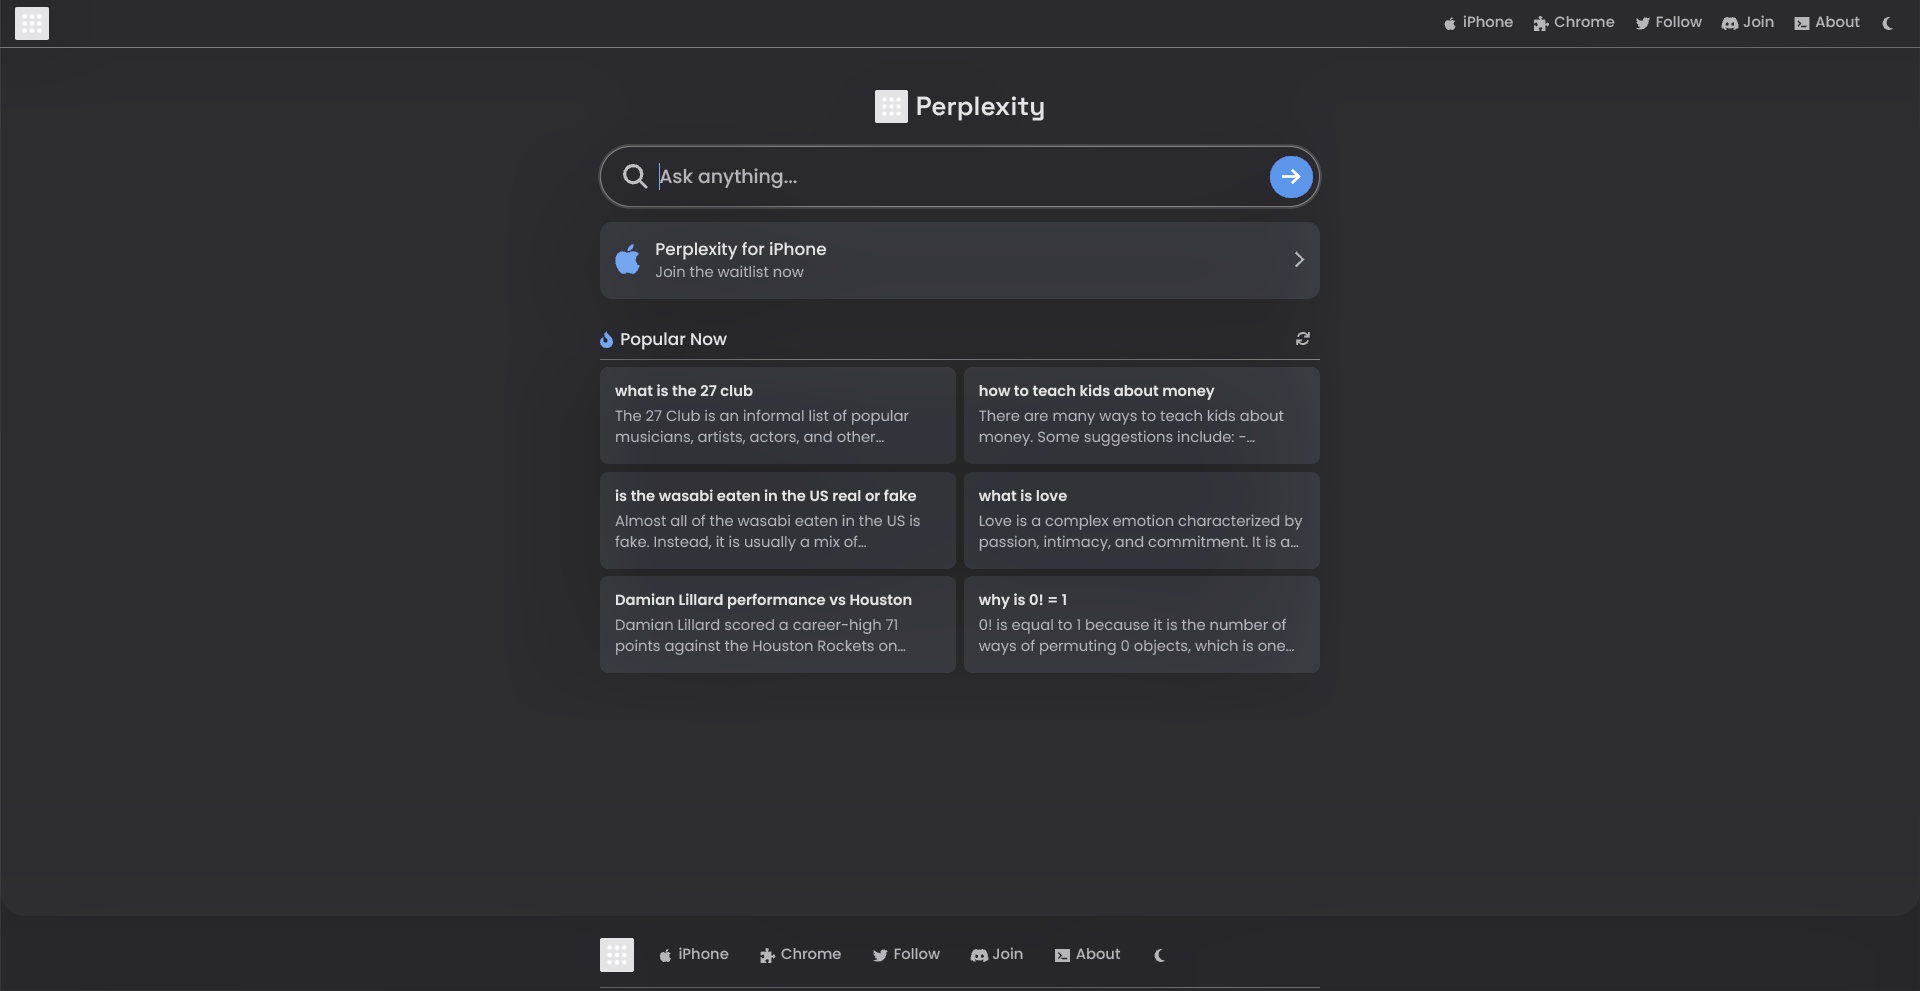Focus the Ask anything search field
The image size is (1920, 991).
tap(960, 177)
